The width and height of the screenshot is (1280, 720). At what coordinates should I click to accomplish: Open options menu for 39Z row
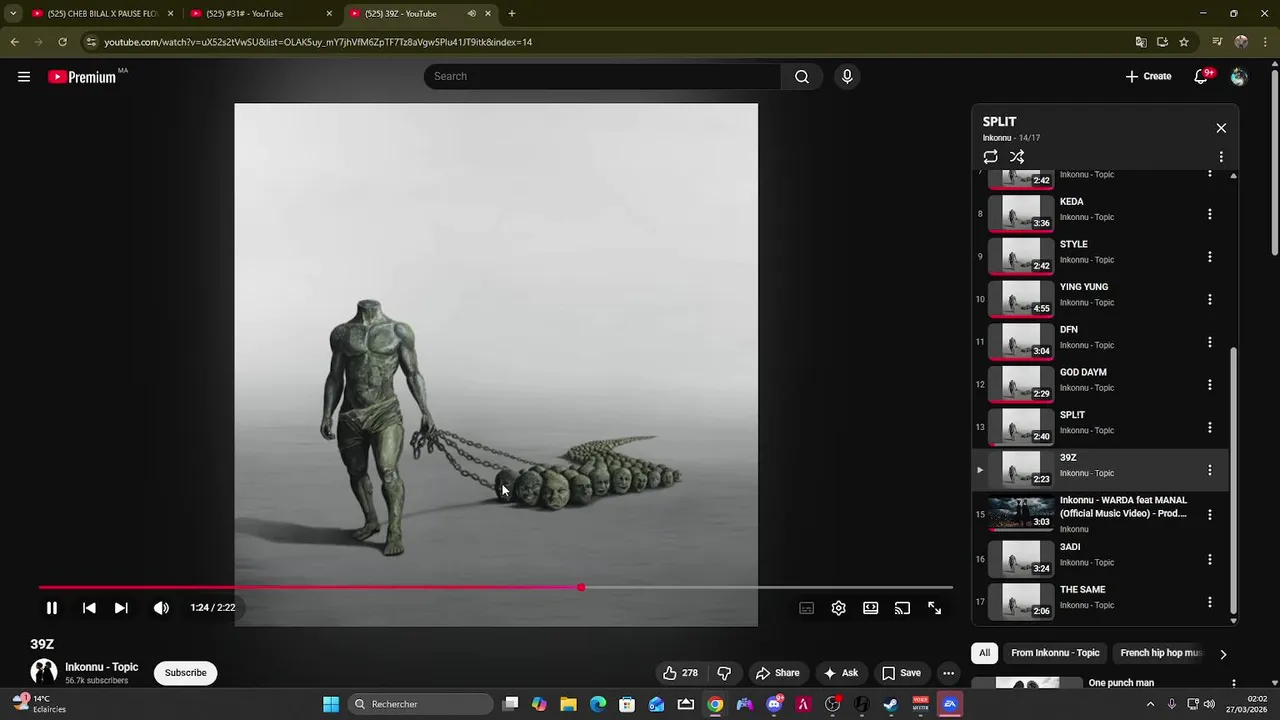tap(1210, 470)
